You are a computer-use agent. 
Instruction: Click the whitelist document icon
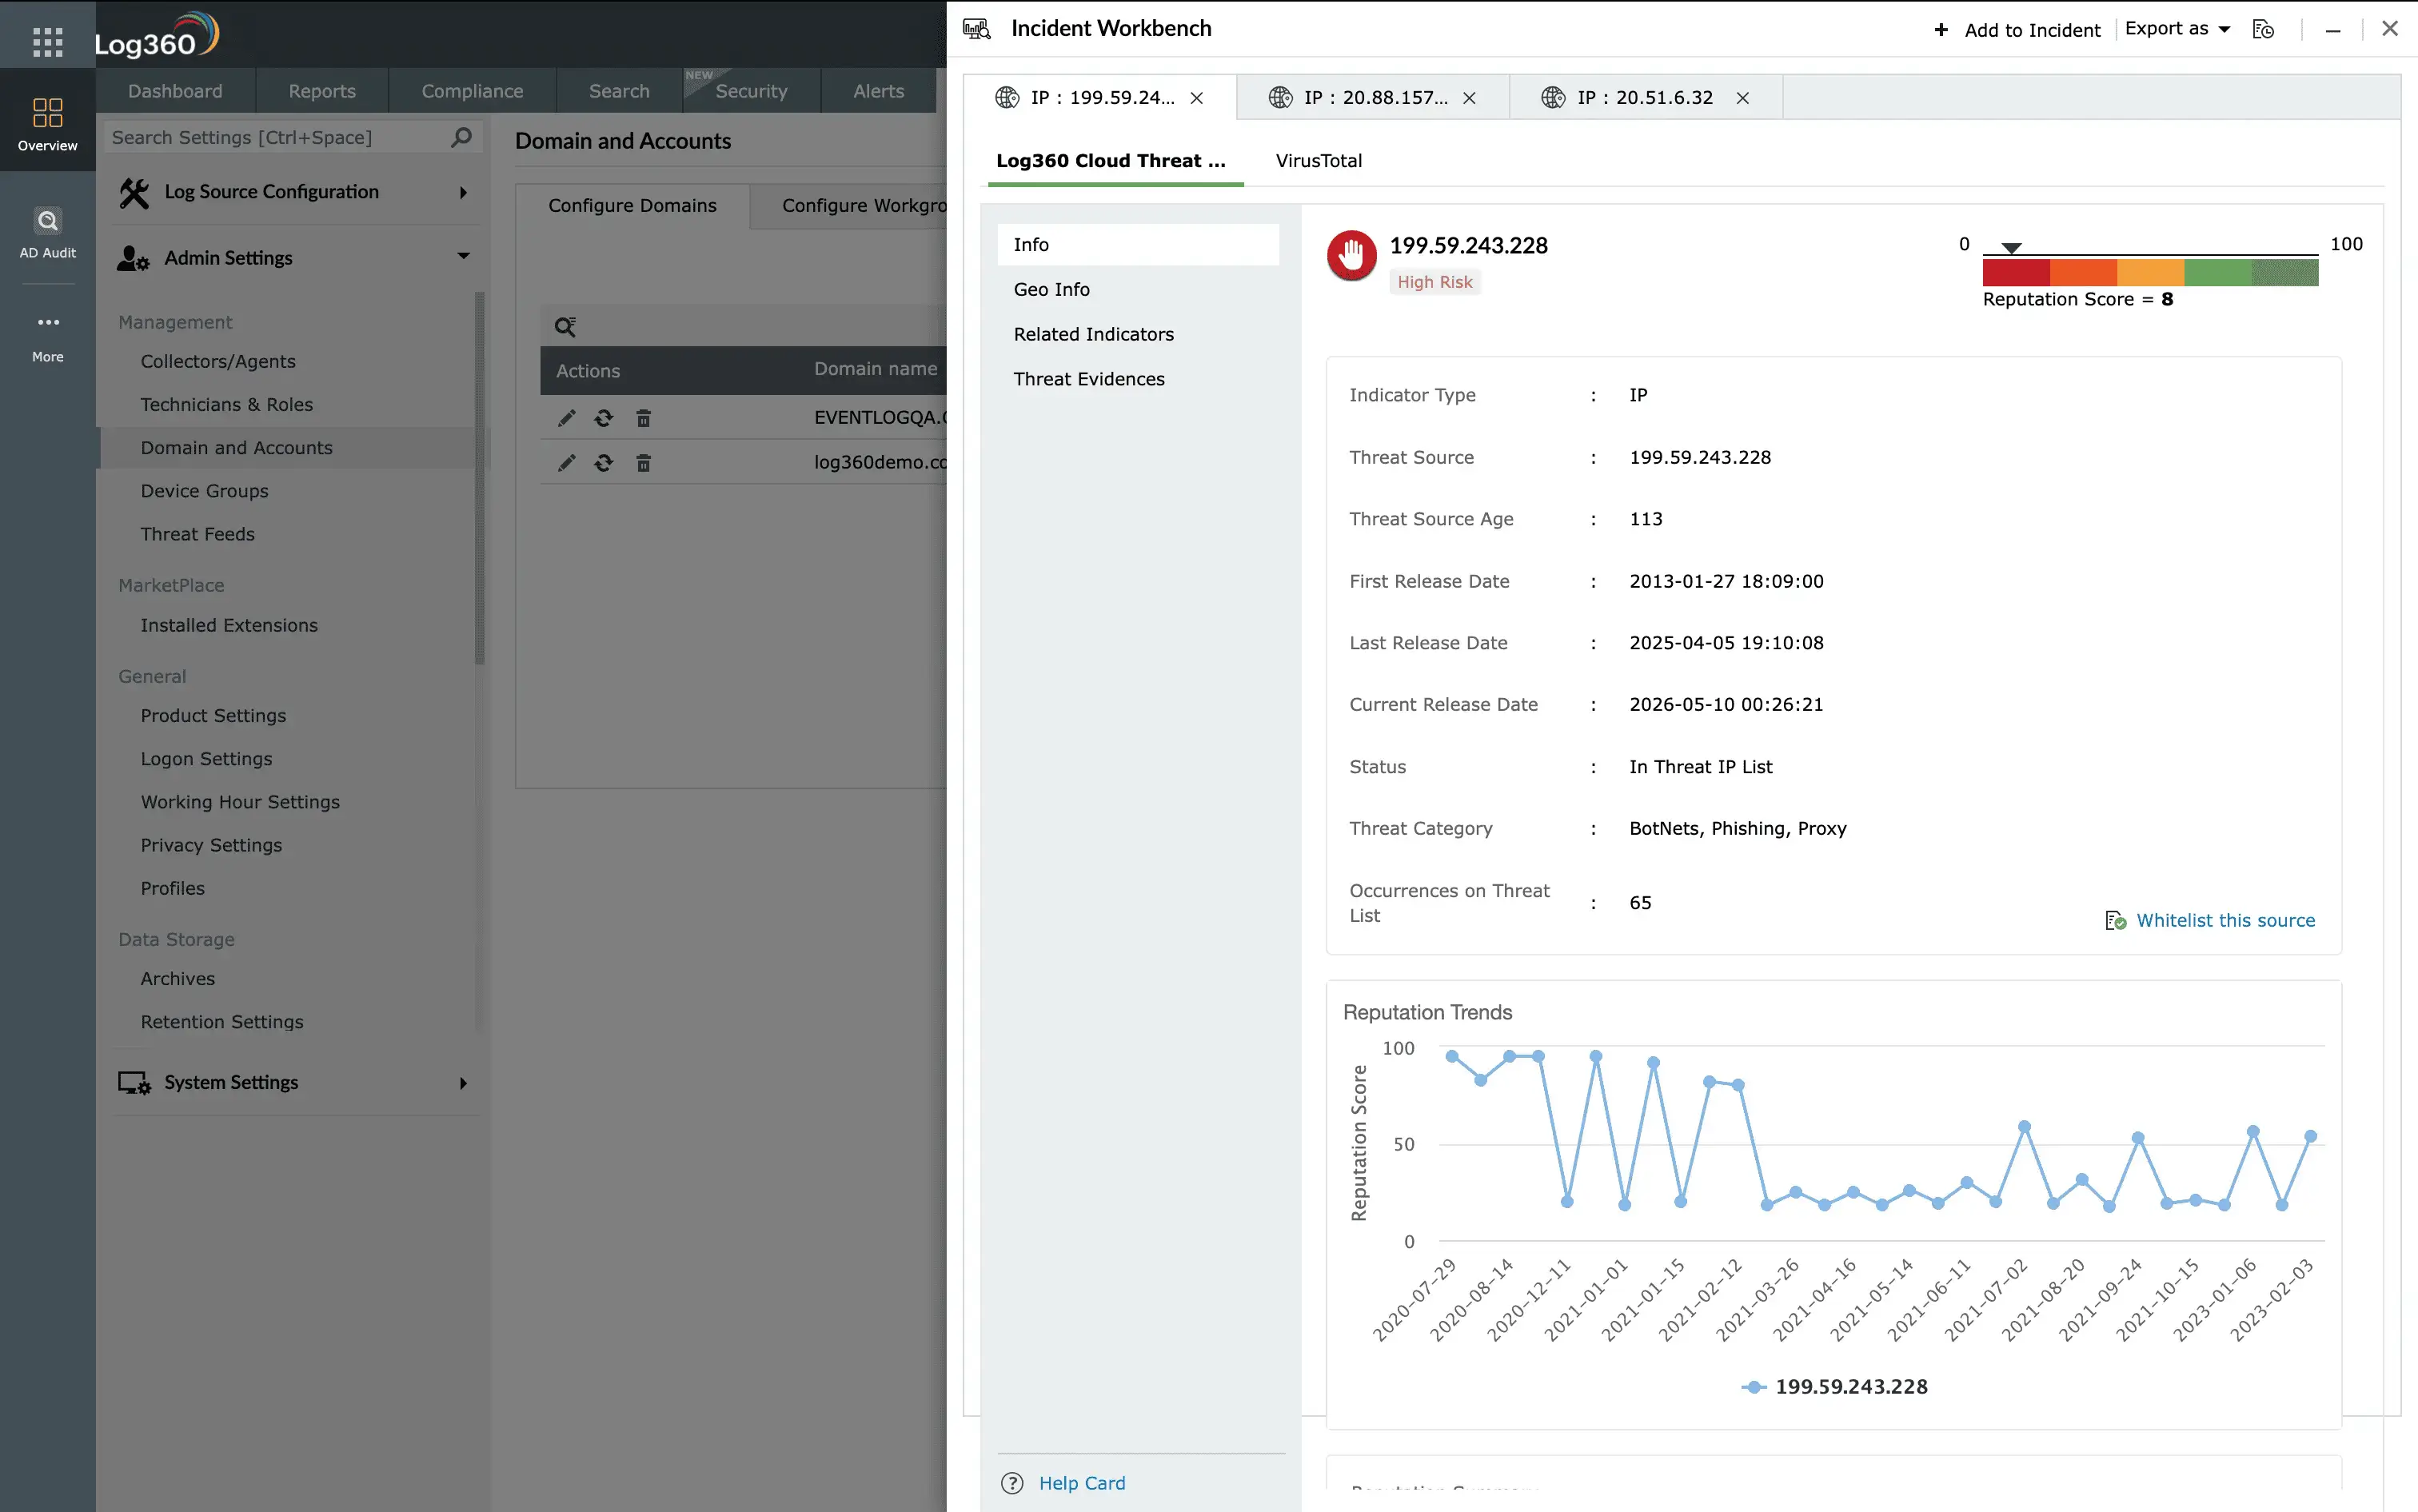tap(2115, 921)
